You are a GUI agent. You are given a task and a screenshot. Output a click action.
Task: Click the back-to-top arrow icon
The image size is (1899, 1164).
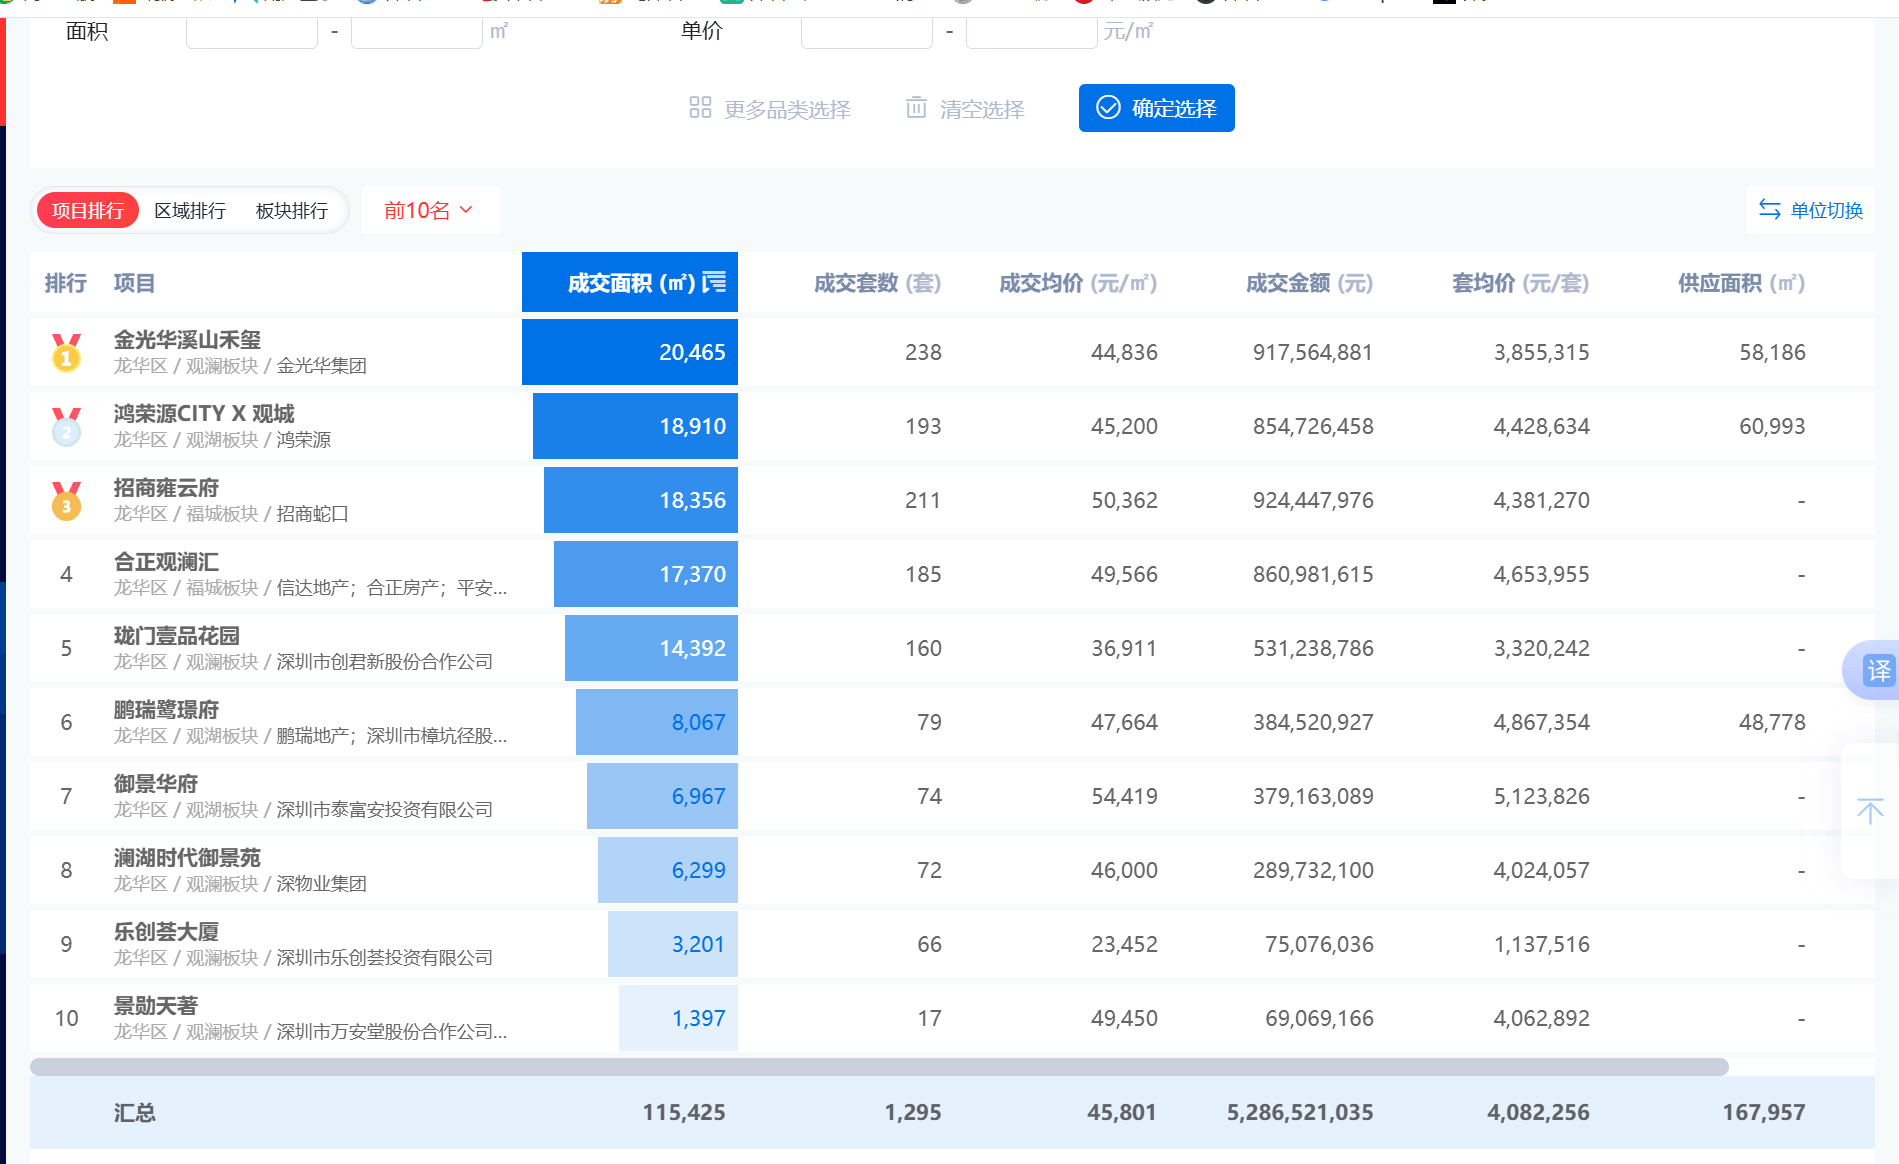pyautogui.click(x=1869, y=810)
